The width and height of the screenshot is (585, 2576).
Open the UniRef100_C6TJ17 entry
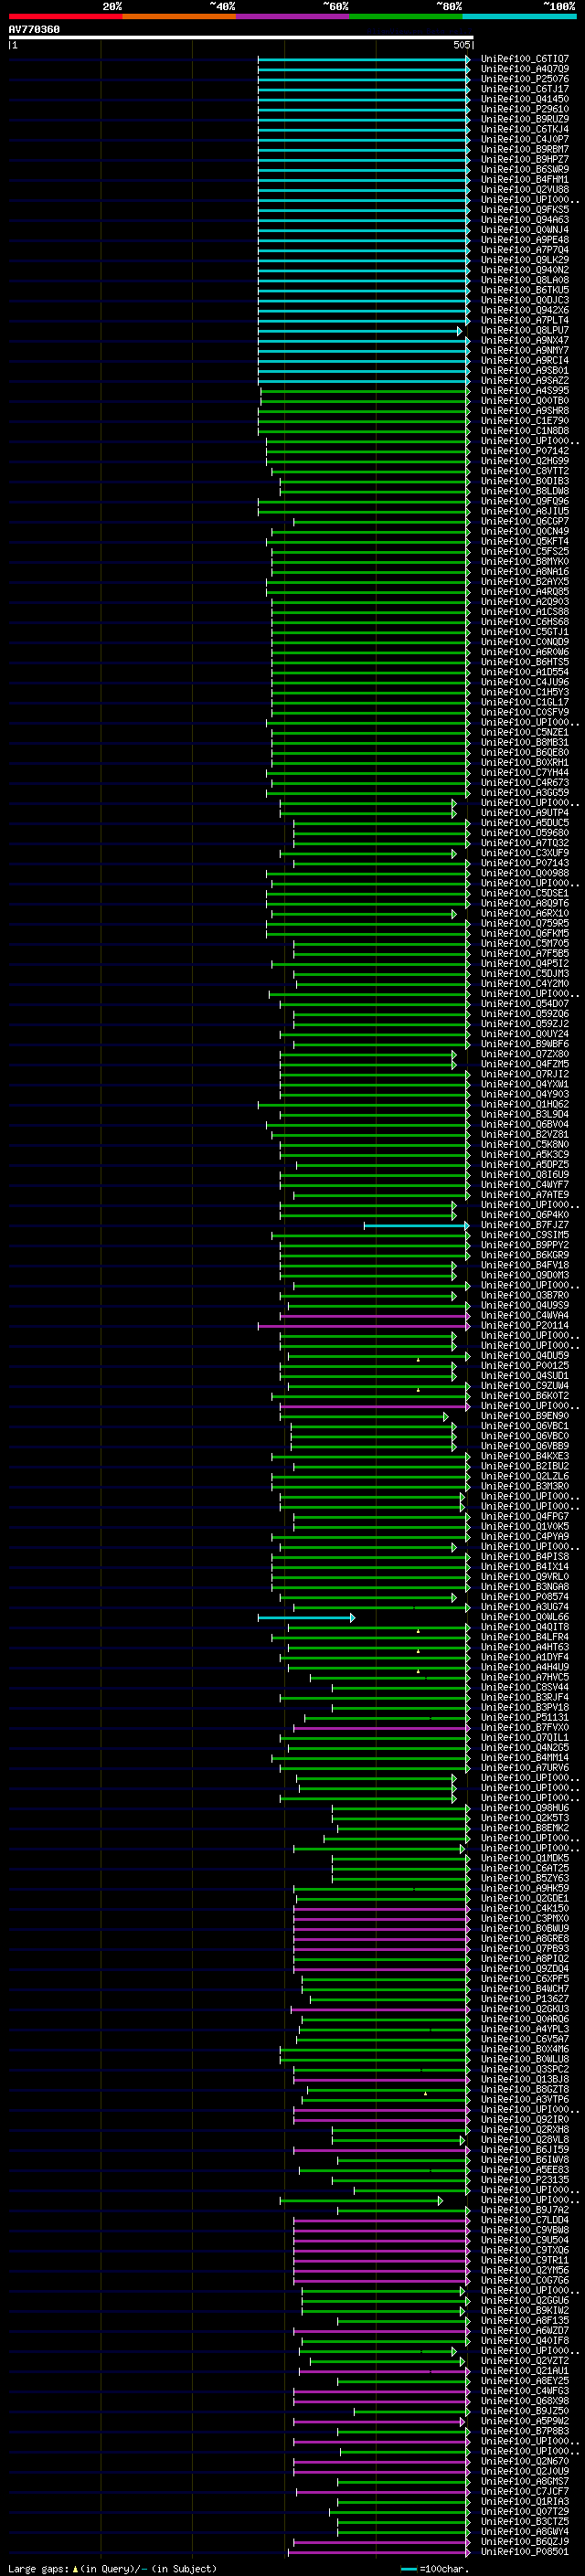click(x=524, y=89)
